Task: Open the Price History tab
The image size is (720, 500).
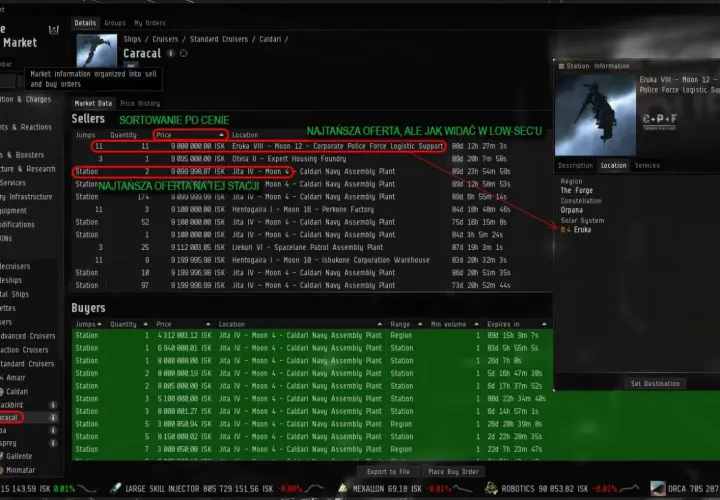Action: tap(140, 103)
